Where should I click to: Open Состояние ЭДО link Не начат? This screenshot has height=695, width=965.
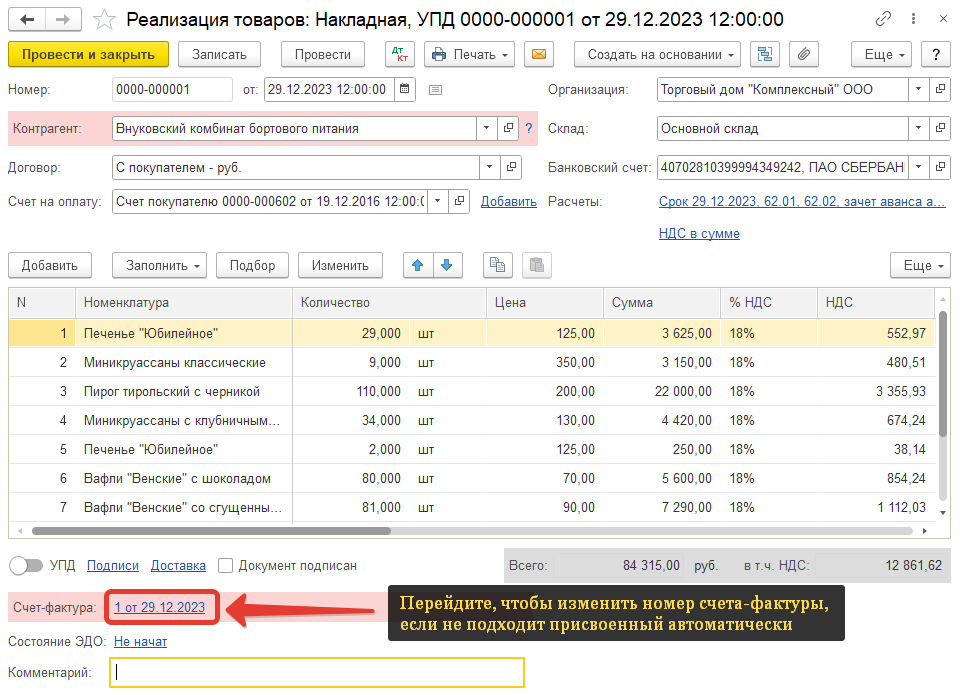(140, 641)
